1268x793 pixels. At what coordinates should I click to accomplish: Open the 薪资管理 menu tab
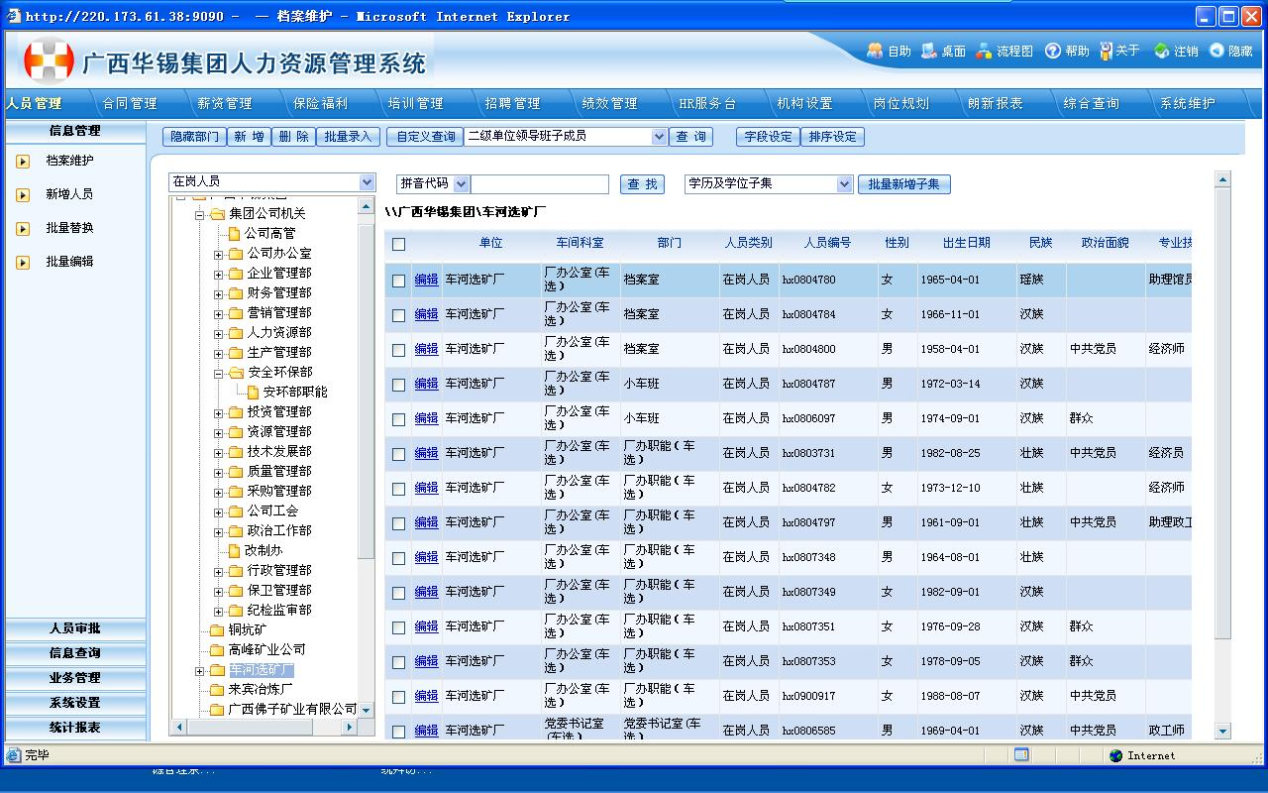point(224,103)
